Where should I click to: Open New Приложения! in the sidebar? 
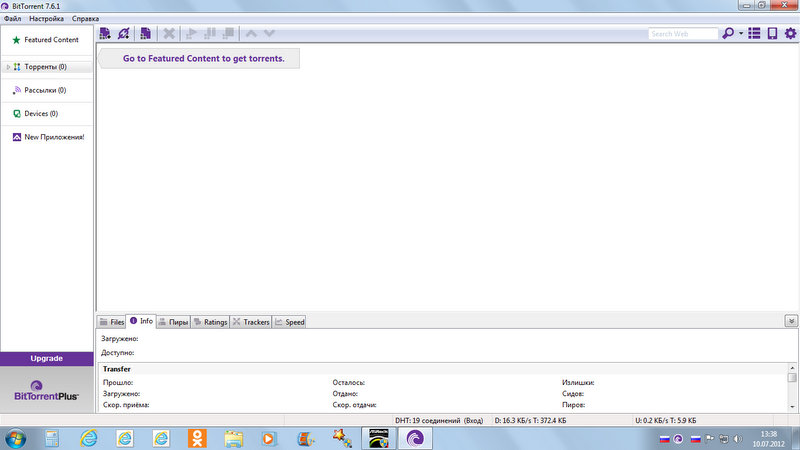(x=47, y=137)
